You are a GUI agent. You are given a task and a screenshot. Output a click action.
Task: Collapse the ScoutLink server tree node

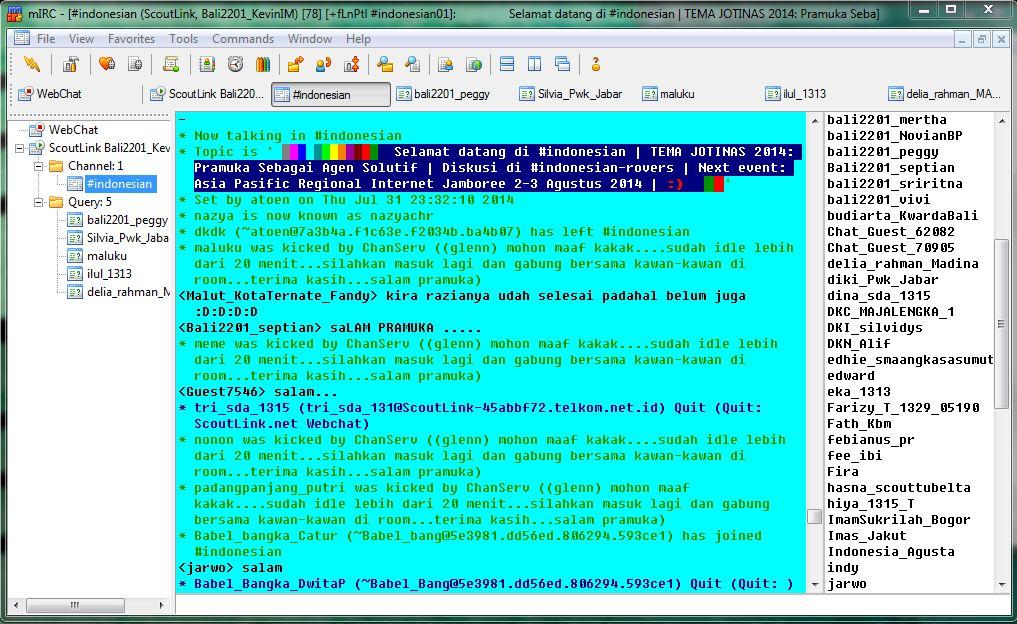point(21,148)
